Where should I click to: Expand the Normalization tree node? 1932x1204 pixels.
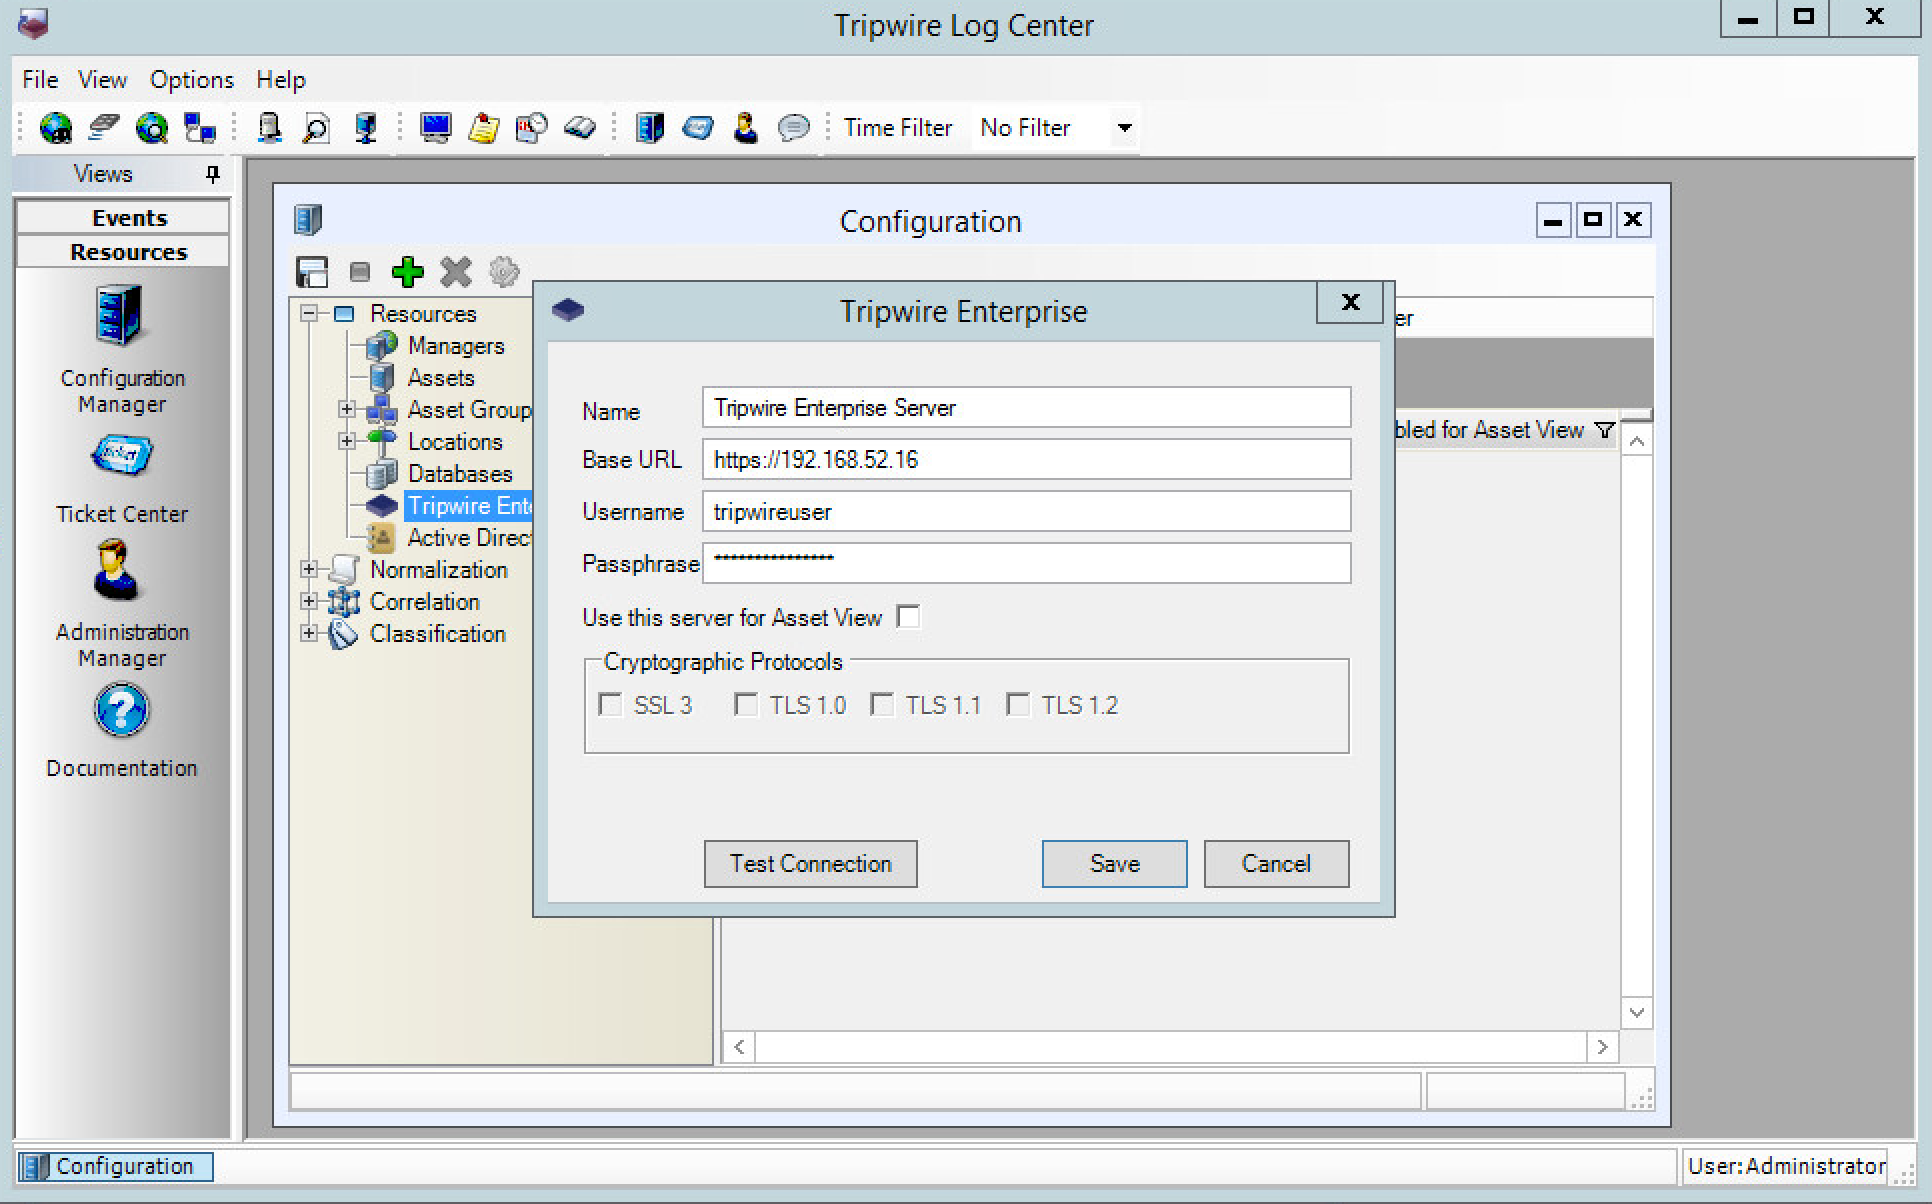(x=309, y=570)
